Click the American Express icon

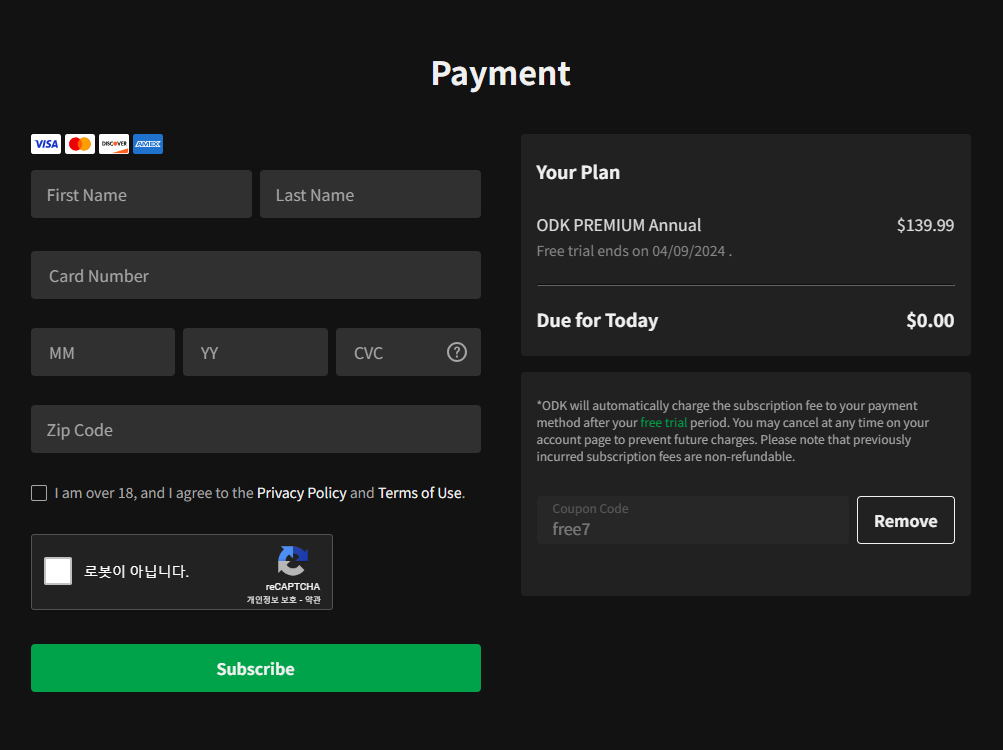pos(148,144)
